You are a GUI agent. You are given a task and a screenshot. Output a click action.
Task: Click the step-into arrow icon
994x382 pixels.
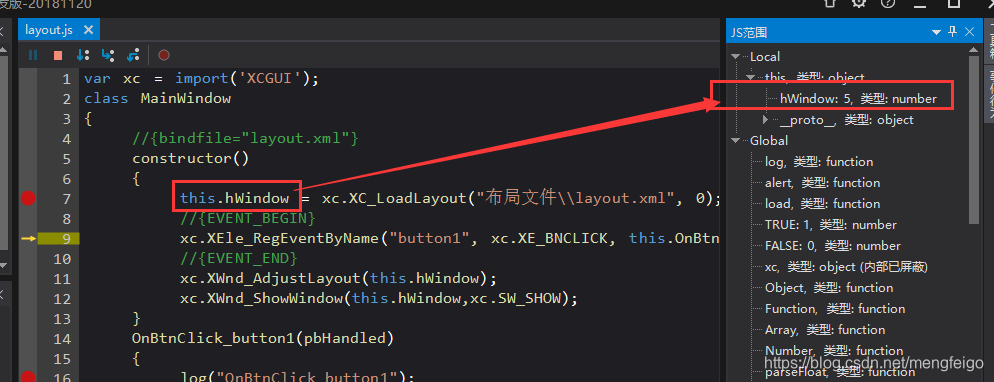108,55
